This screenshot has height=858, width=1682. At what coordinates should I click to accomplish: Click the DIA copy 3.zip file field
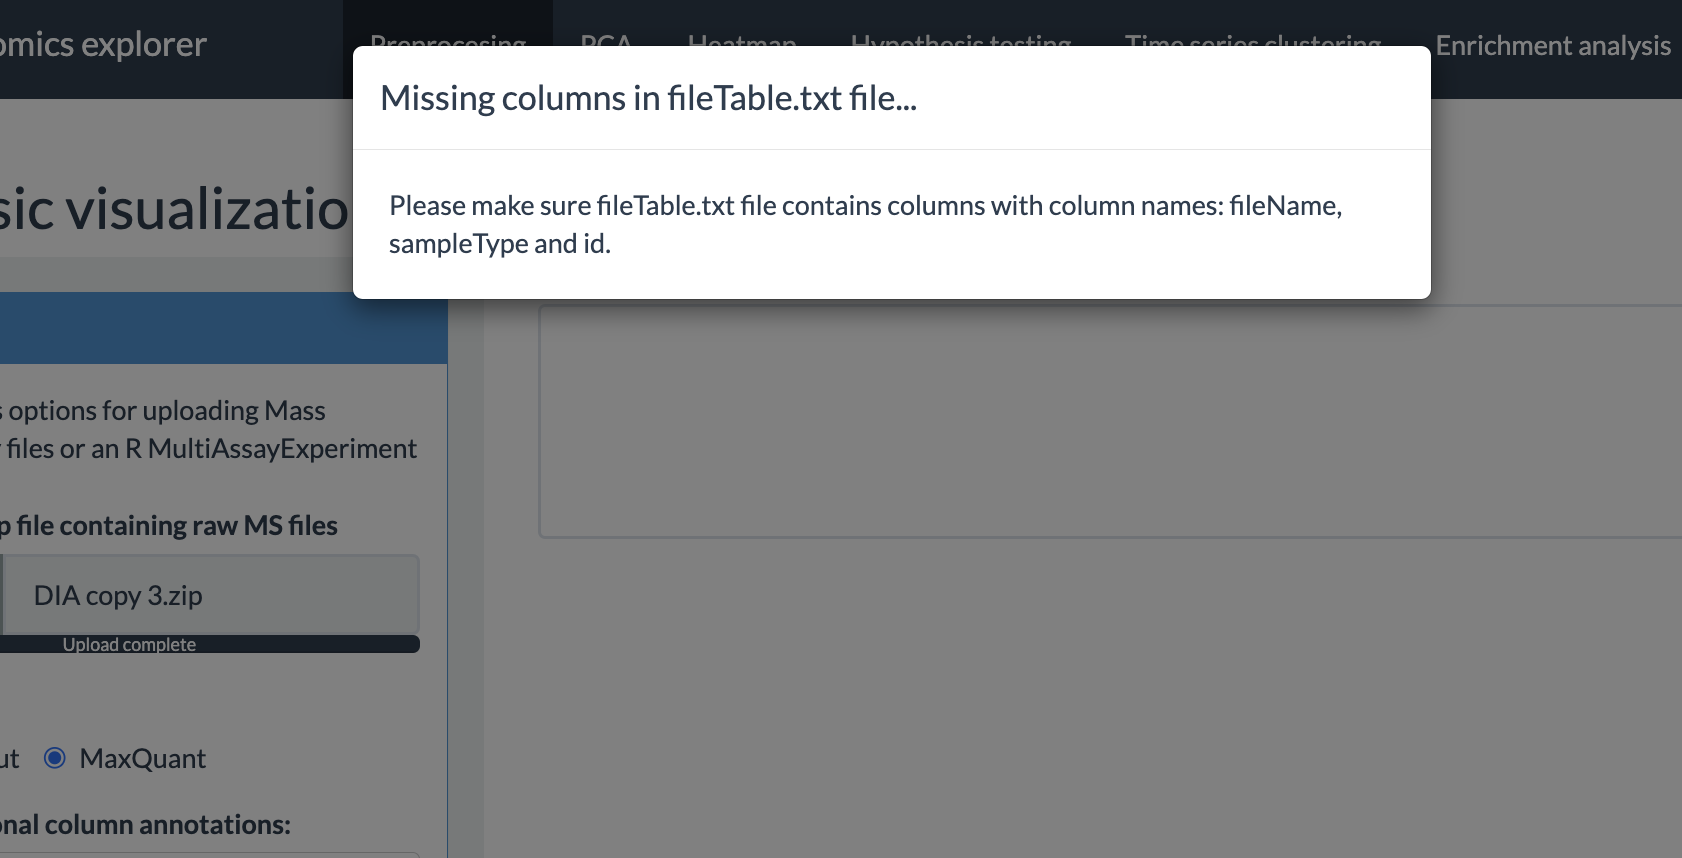pos(209,595)
